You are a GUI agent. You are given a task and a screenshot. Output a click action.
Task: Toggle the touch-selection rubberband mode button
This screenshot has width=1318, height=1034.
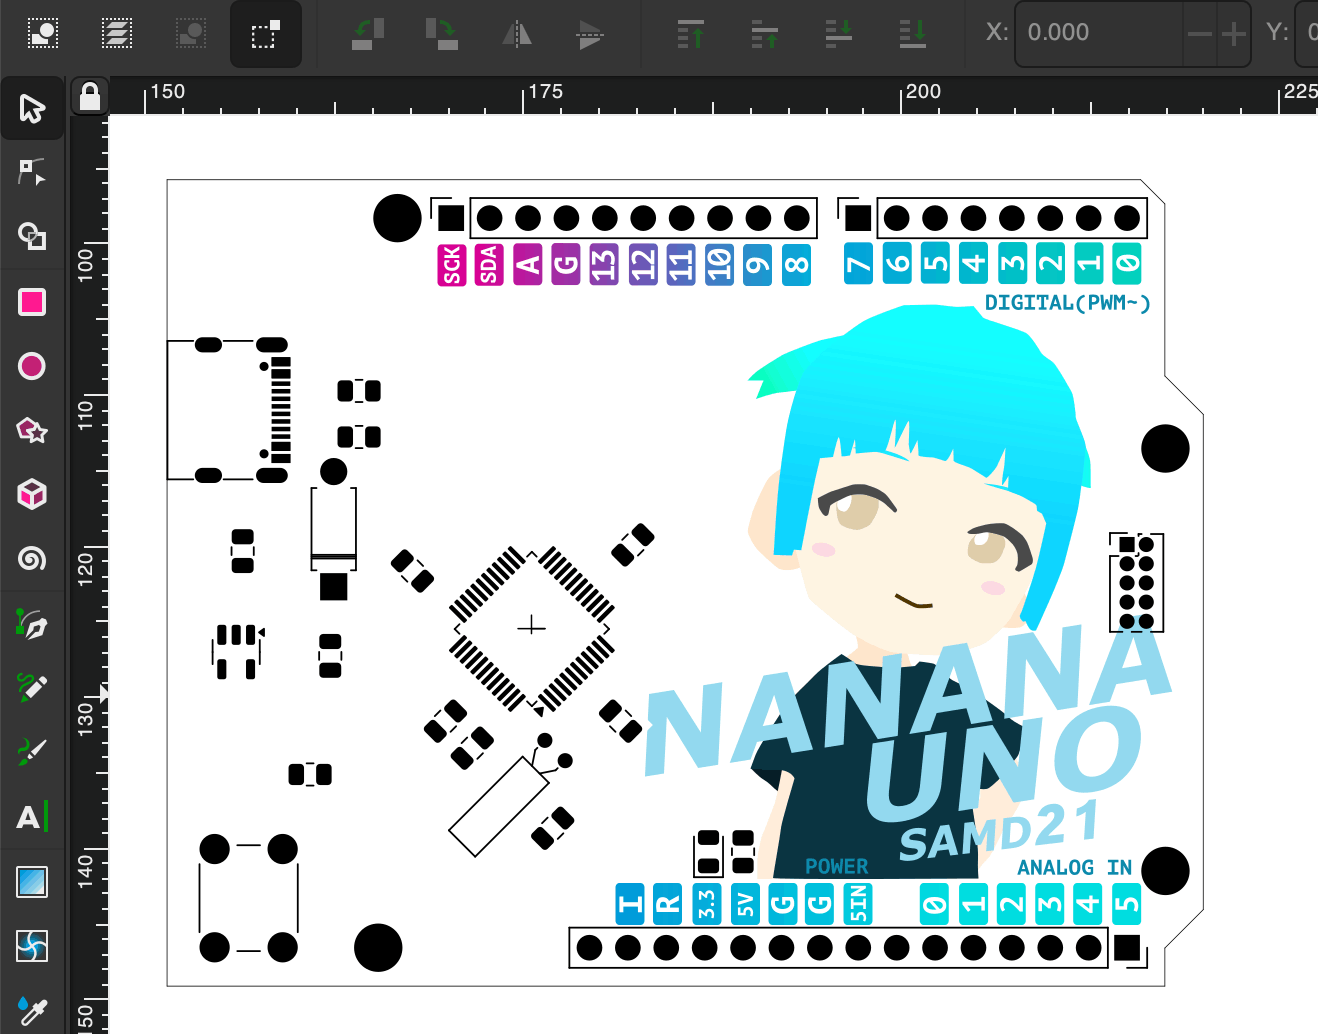265,34
